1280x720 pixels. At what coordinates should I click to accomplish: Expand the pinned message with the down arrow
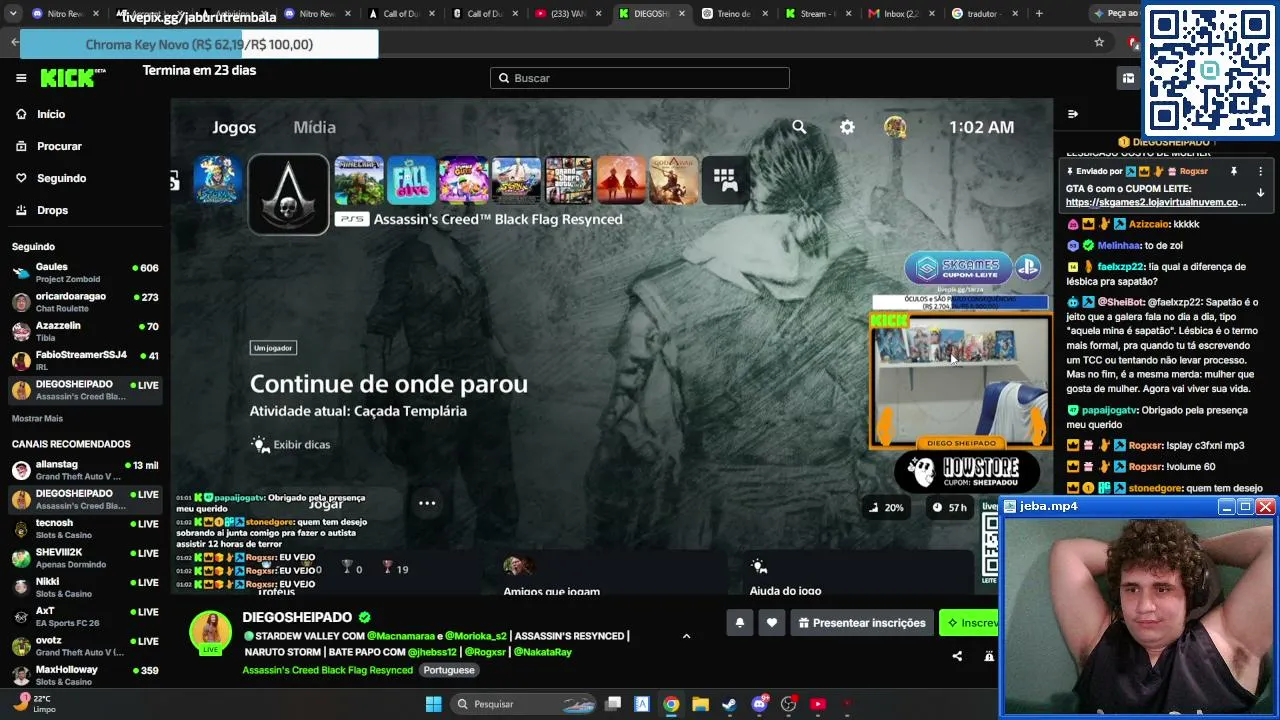pyautogui.click(x=1260, y=193)
